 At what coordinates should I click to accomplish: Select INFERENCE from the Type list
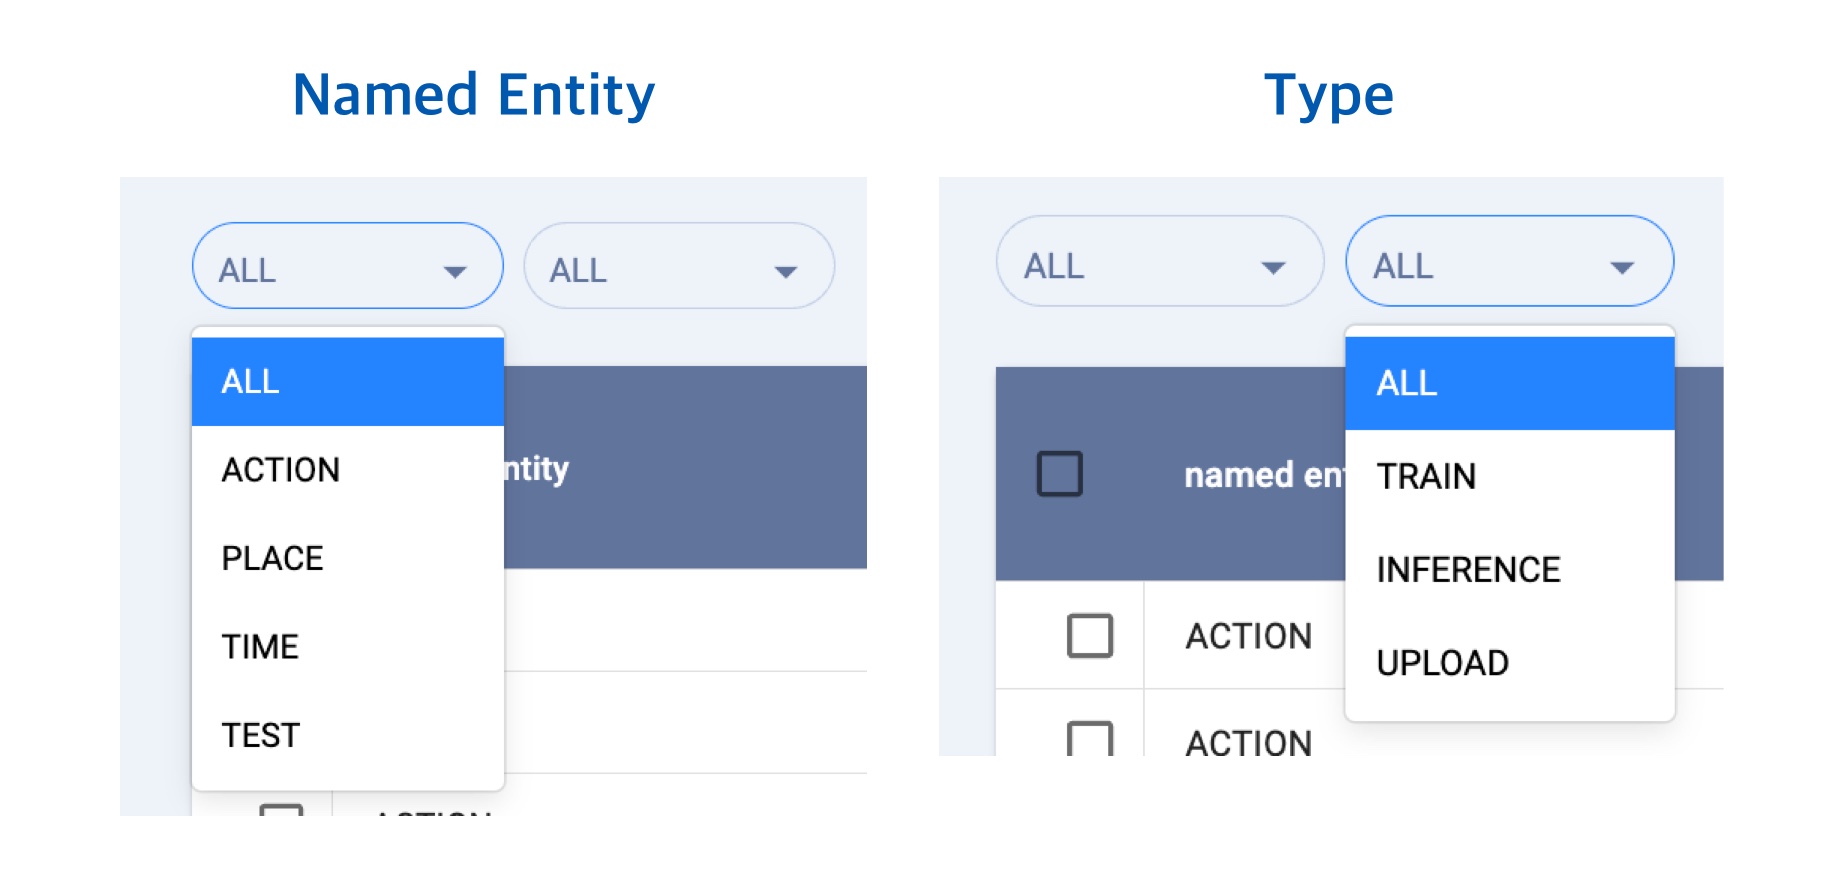[x=1468, y=570]
